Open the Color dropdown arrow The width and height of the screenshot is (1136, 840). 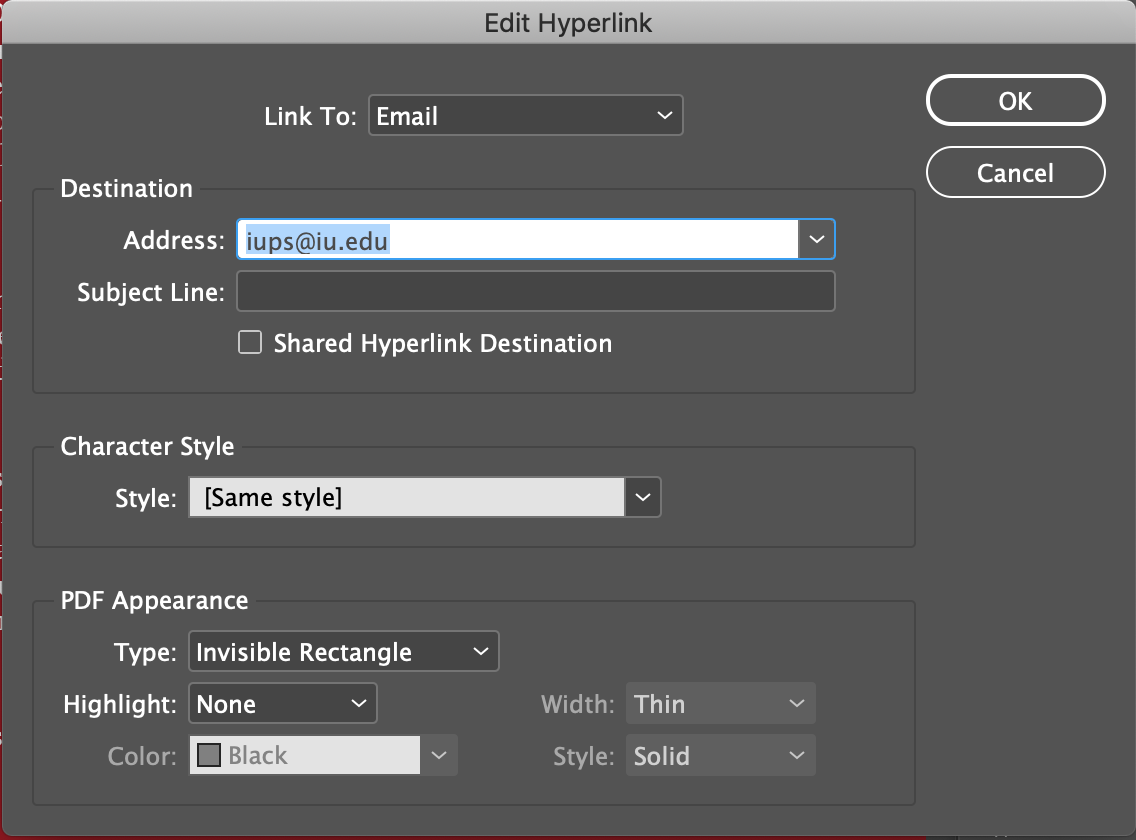coord(439,755)
